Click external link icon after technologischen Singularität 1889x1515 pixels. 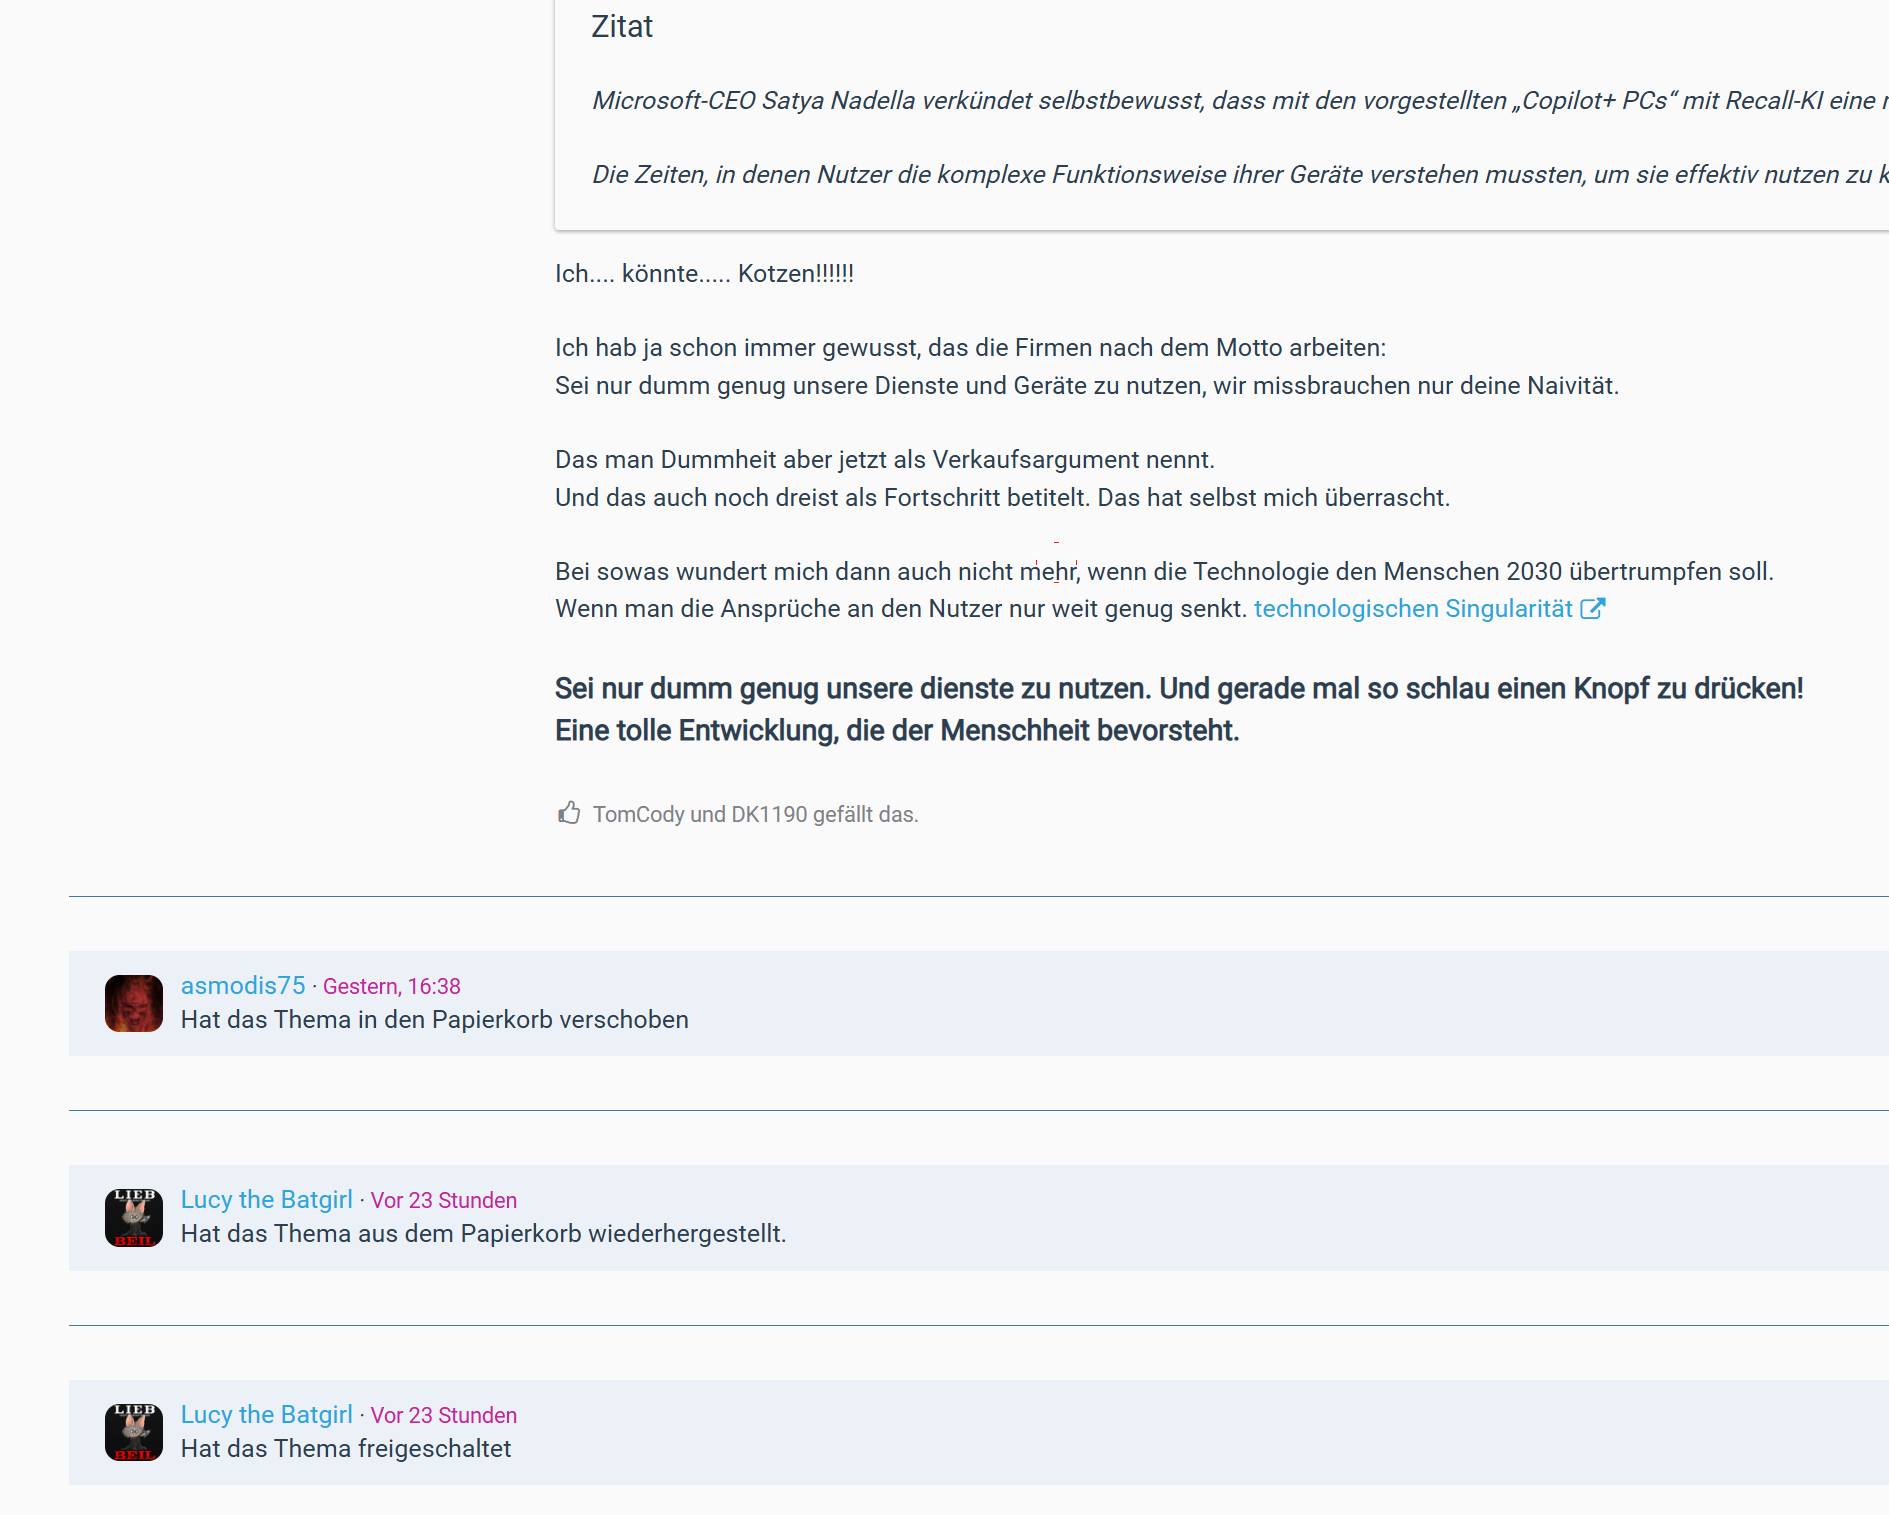(x=1592, y=609)
